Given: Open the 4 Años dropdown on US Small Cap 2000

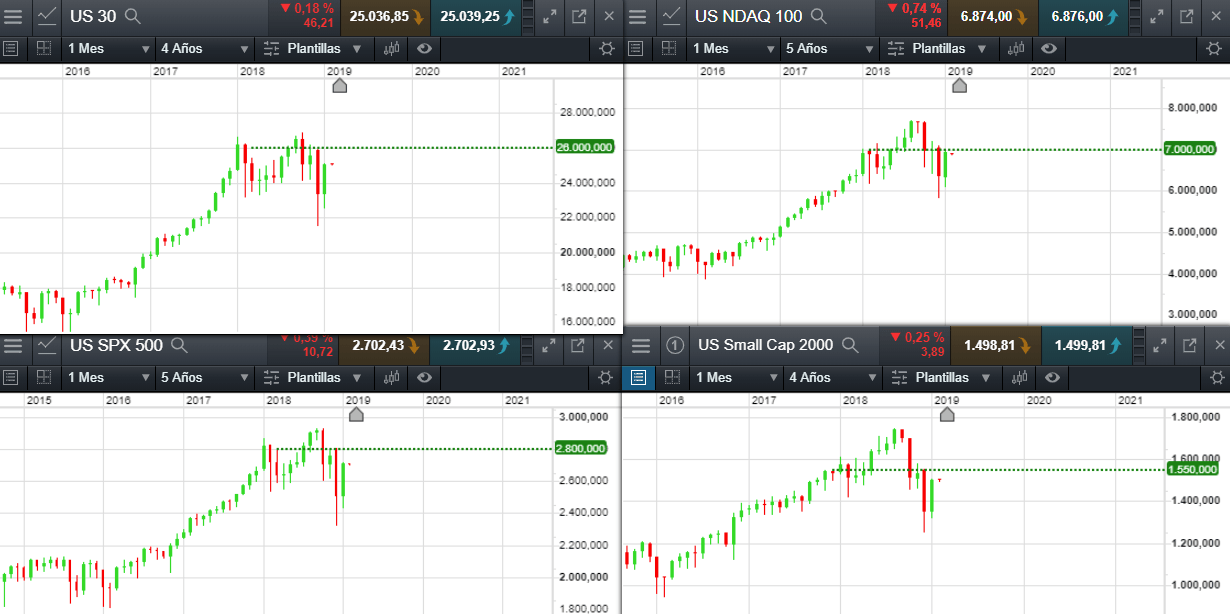Looking at the screenshot, I should [833, 377].
